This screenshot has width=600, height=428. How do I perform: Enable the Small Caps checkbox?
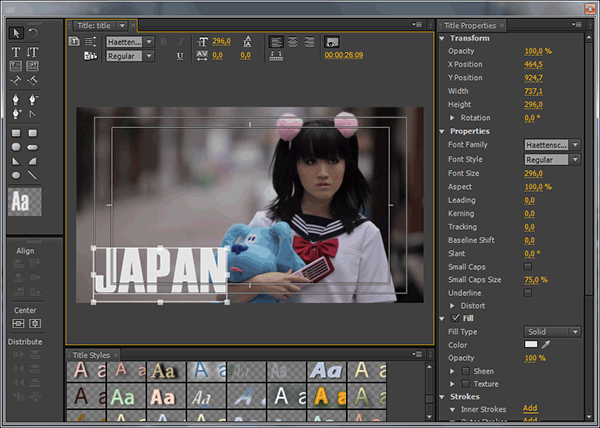[528, 267]
